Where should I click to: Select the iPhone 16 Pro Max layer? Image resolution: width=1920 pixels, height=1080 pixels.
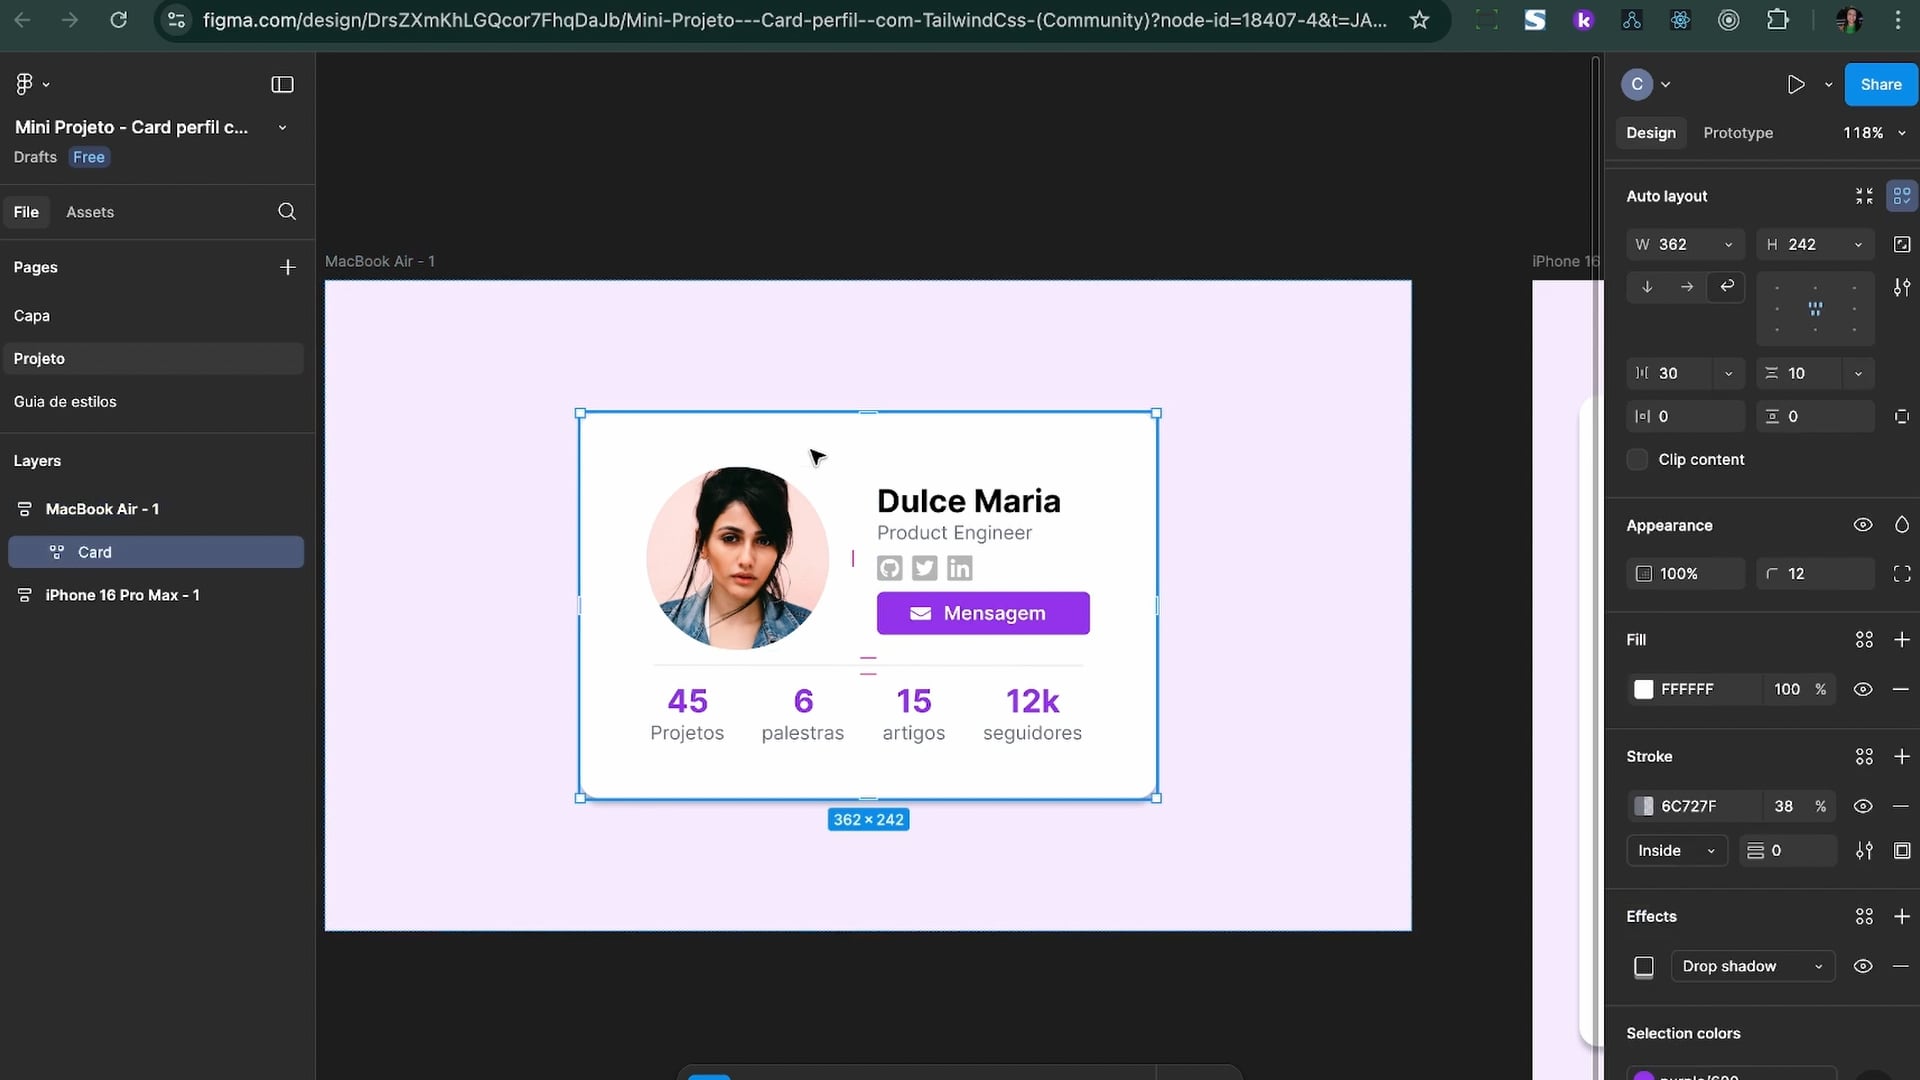(x=122, y=595)
